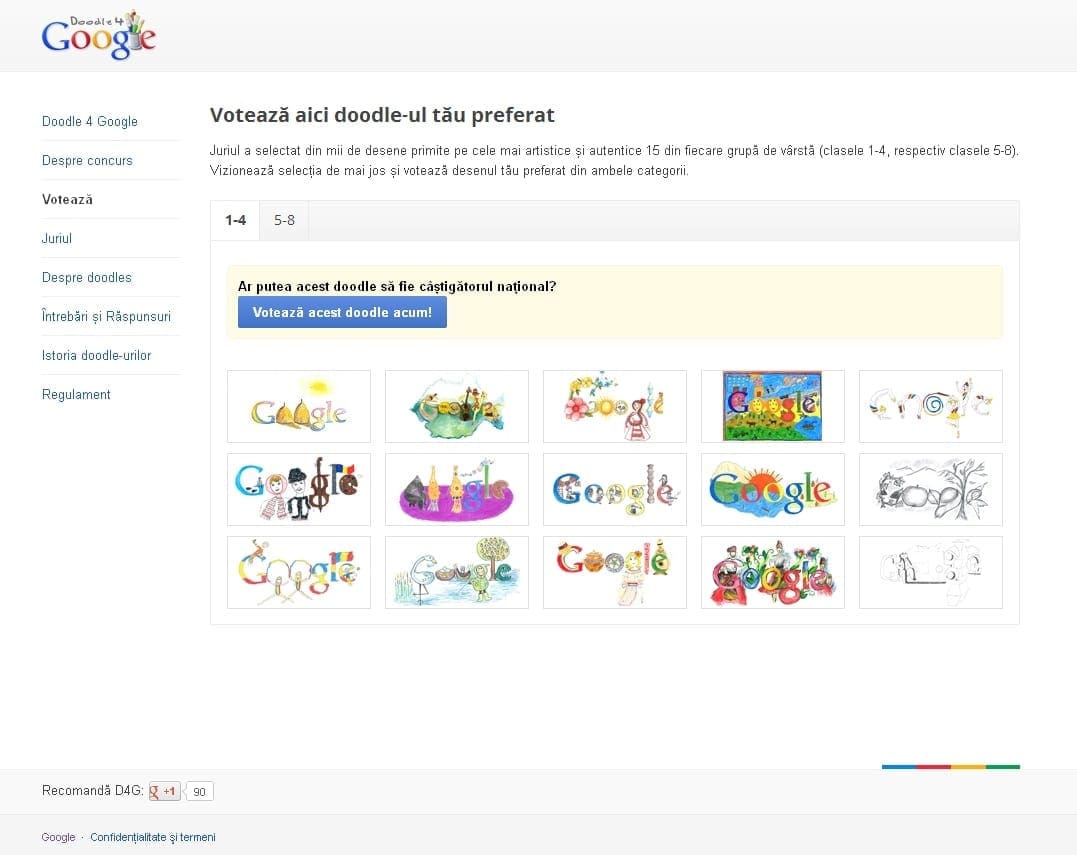Click the Regulament sidebar link
1077x855 pixels.
point(76,394)
